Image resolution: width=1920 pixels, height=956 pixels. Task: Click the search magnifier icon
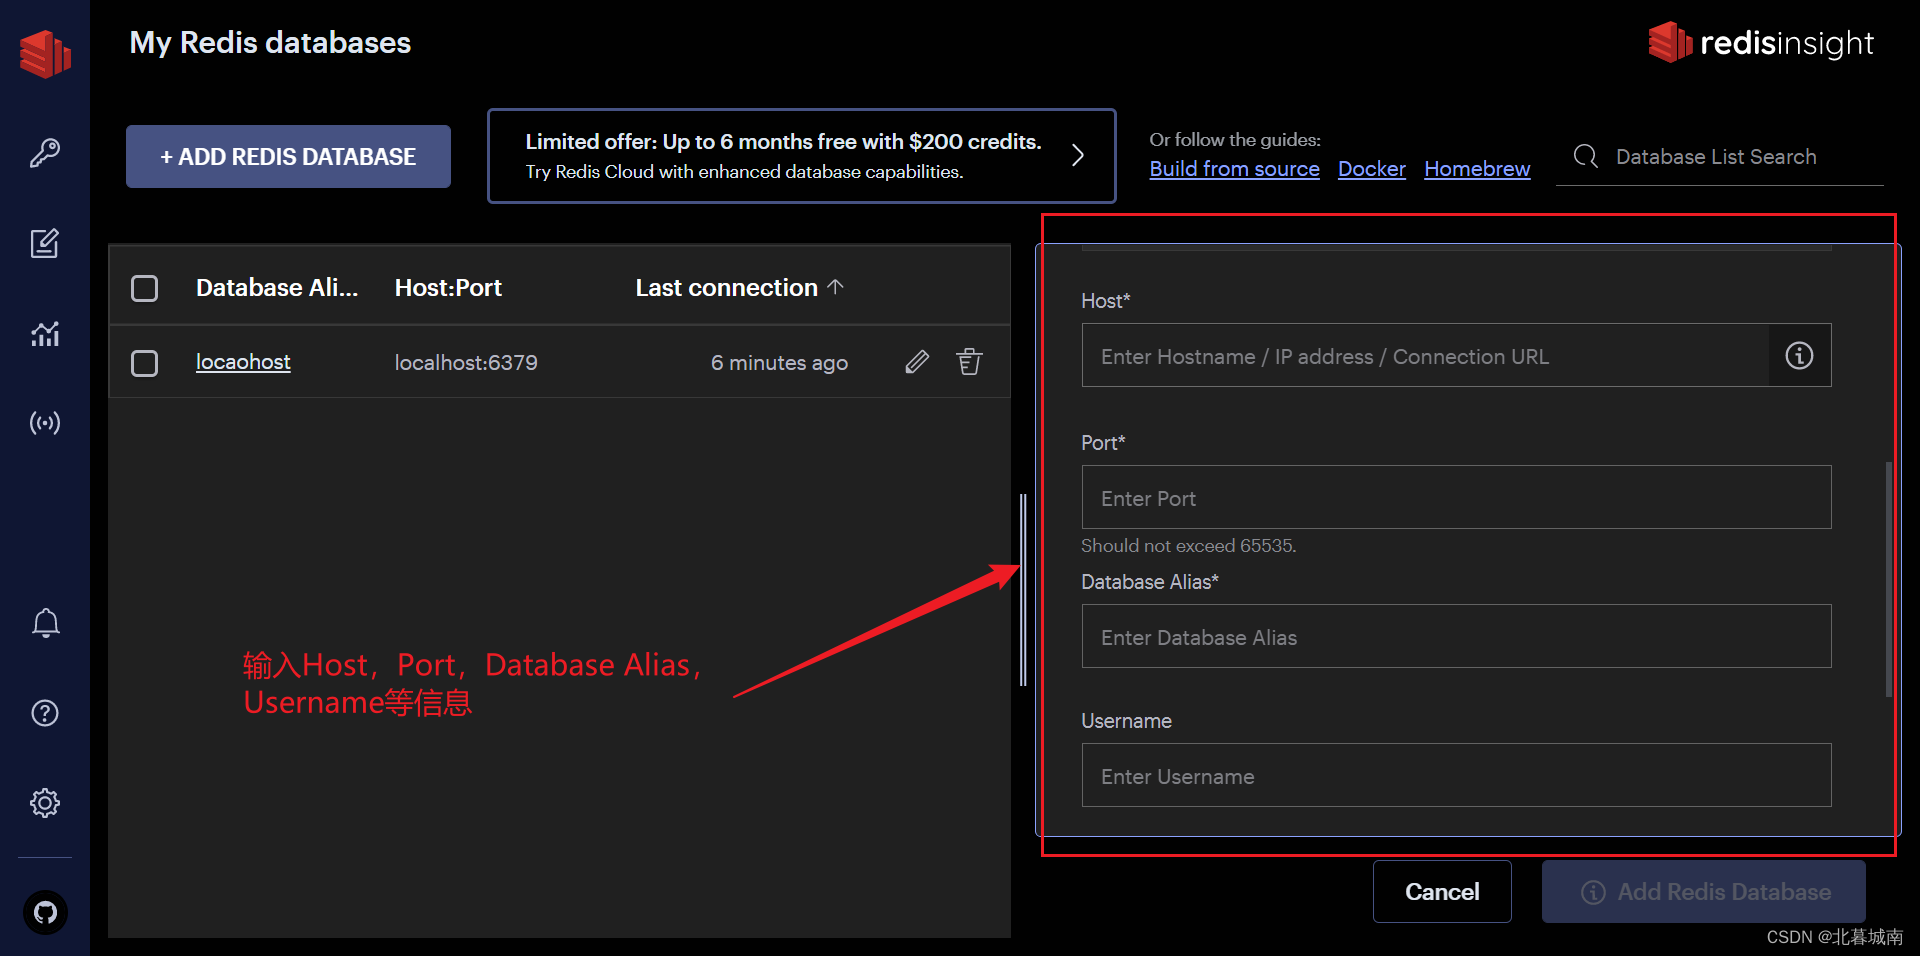[1586, 156]
